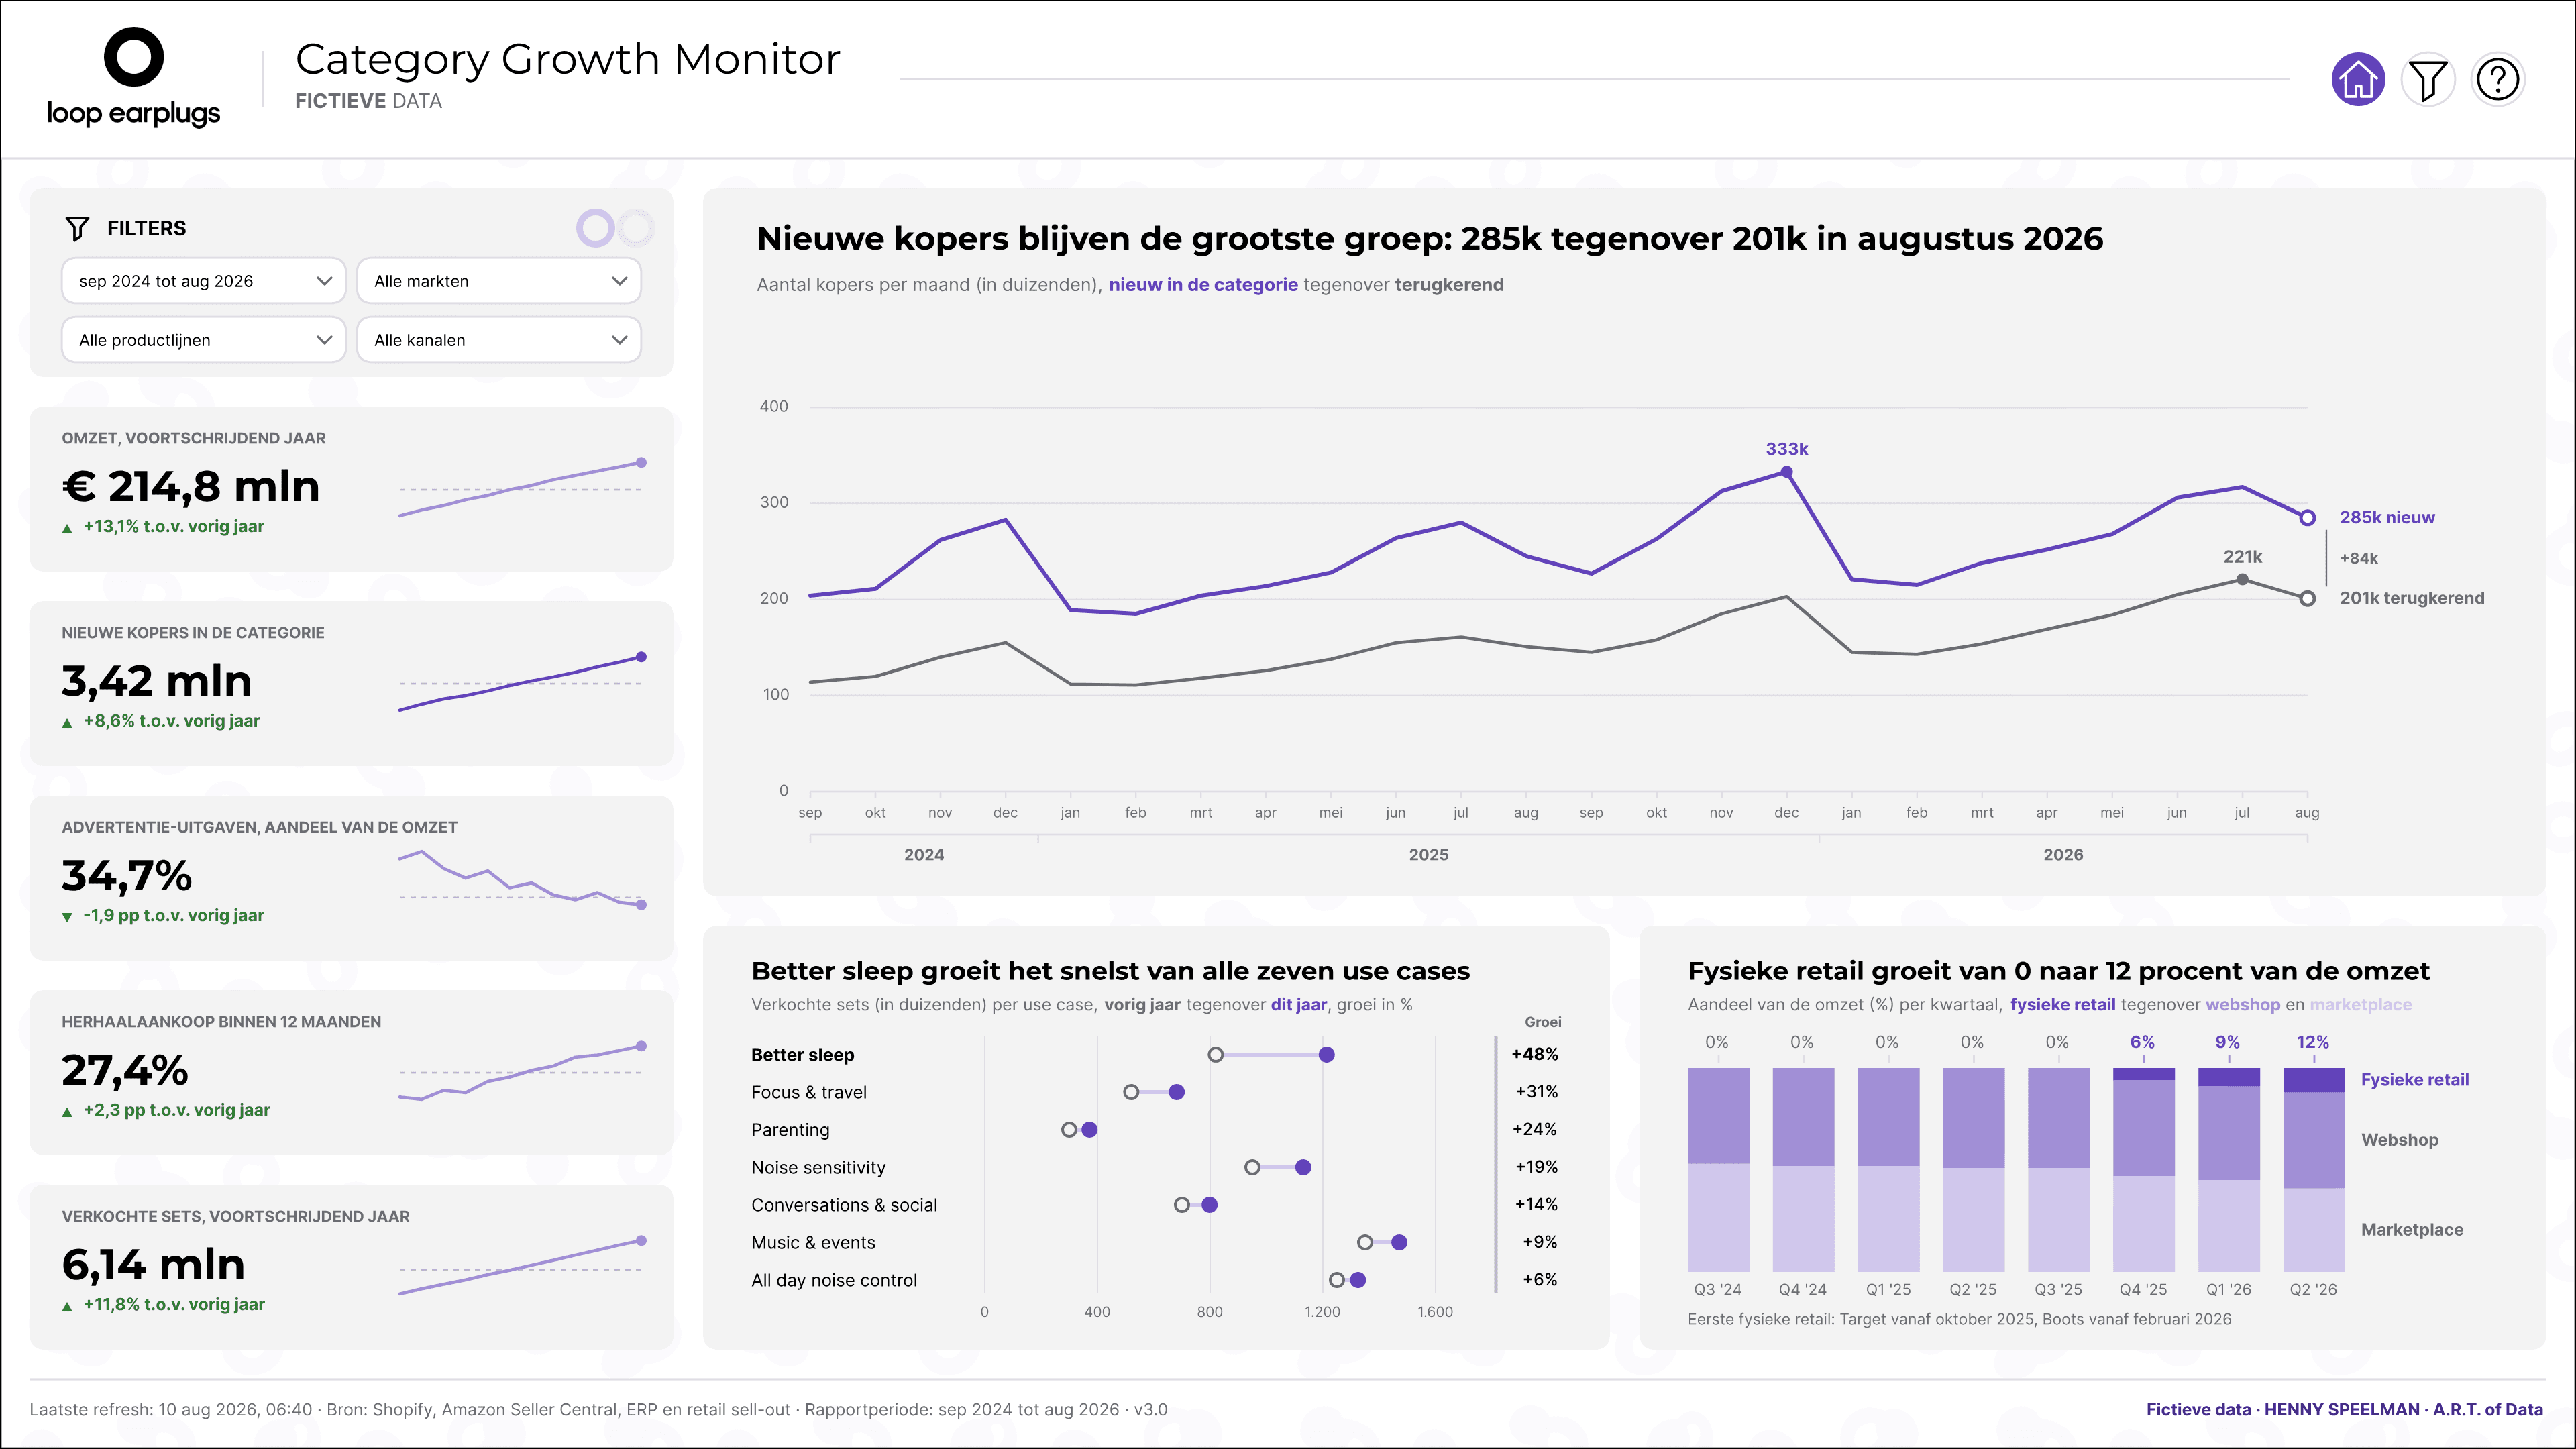Open the date range dropdown sep 2024 tot aug 2026
This screenshot has height=1449, width=2576.
(x=204, y=281)
